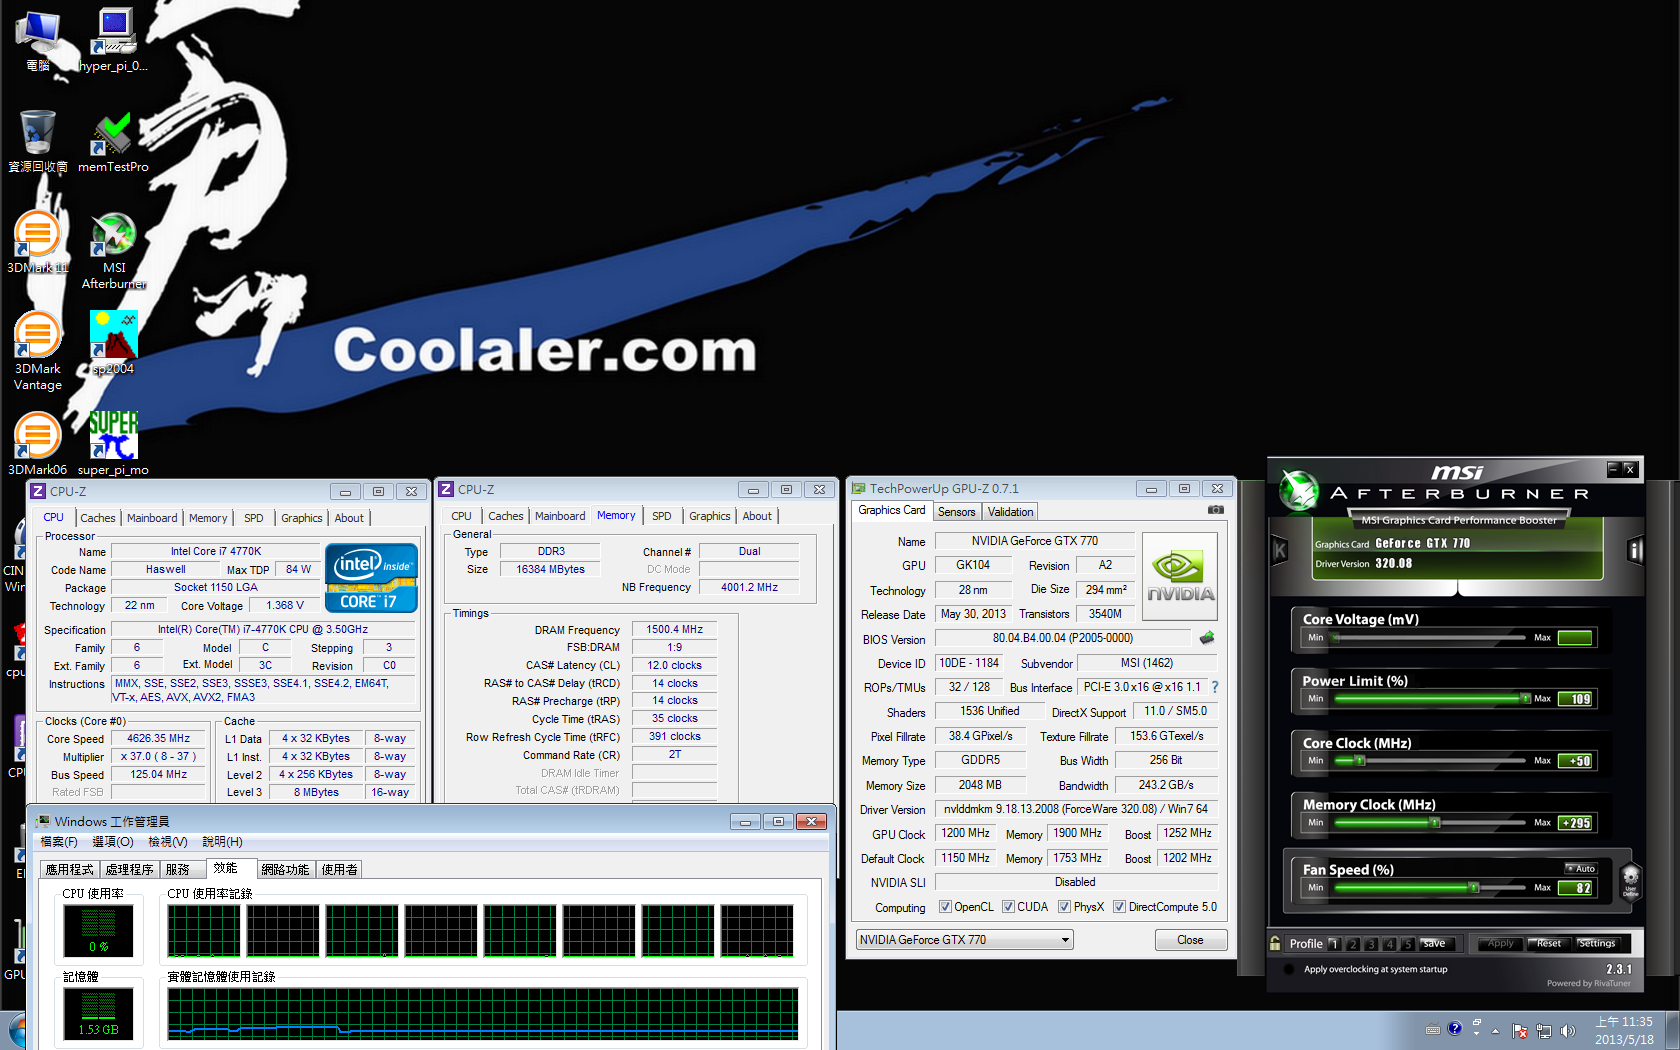The image size is (1680, 1050).
Task: Click the Fan Speed slider handle
Action: tap(1473, 888)
